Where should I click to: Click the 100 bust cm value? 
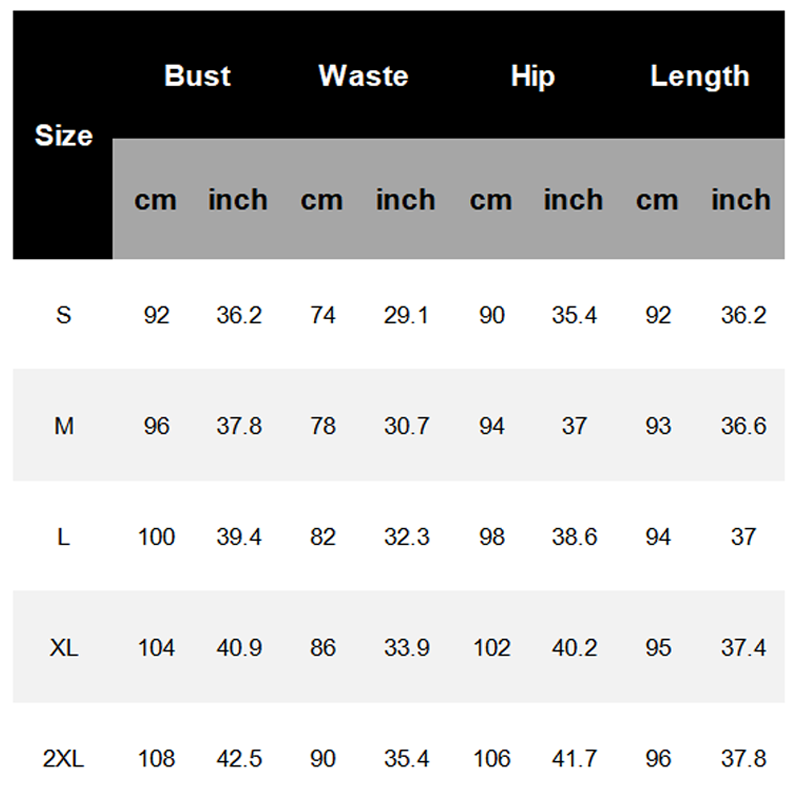click(156, 537)
